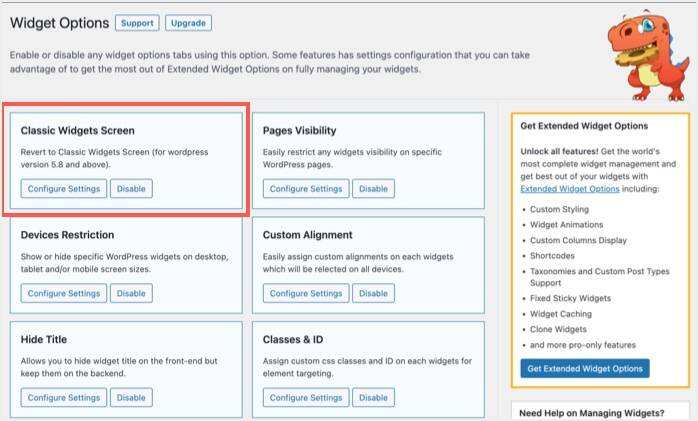Click the 'Easily assign custom alignments' description
This screenshot has height=421, width=698.
[x=358, y=263]
